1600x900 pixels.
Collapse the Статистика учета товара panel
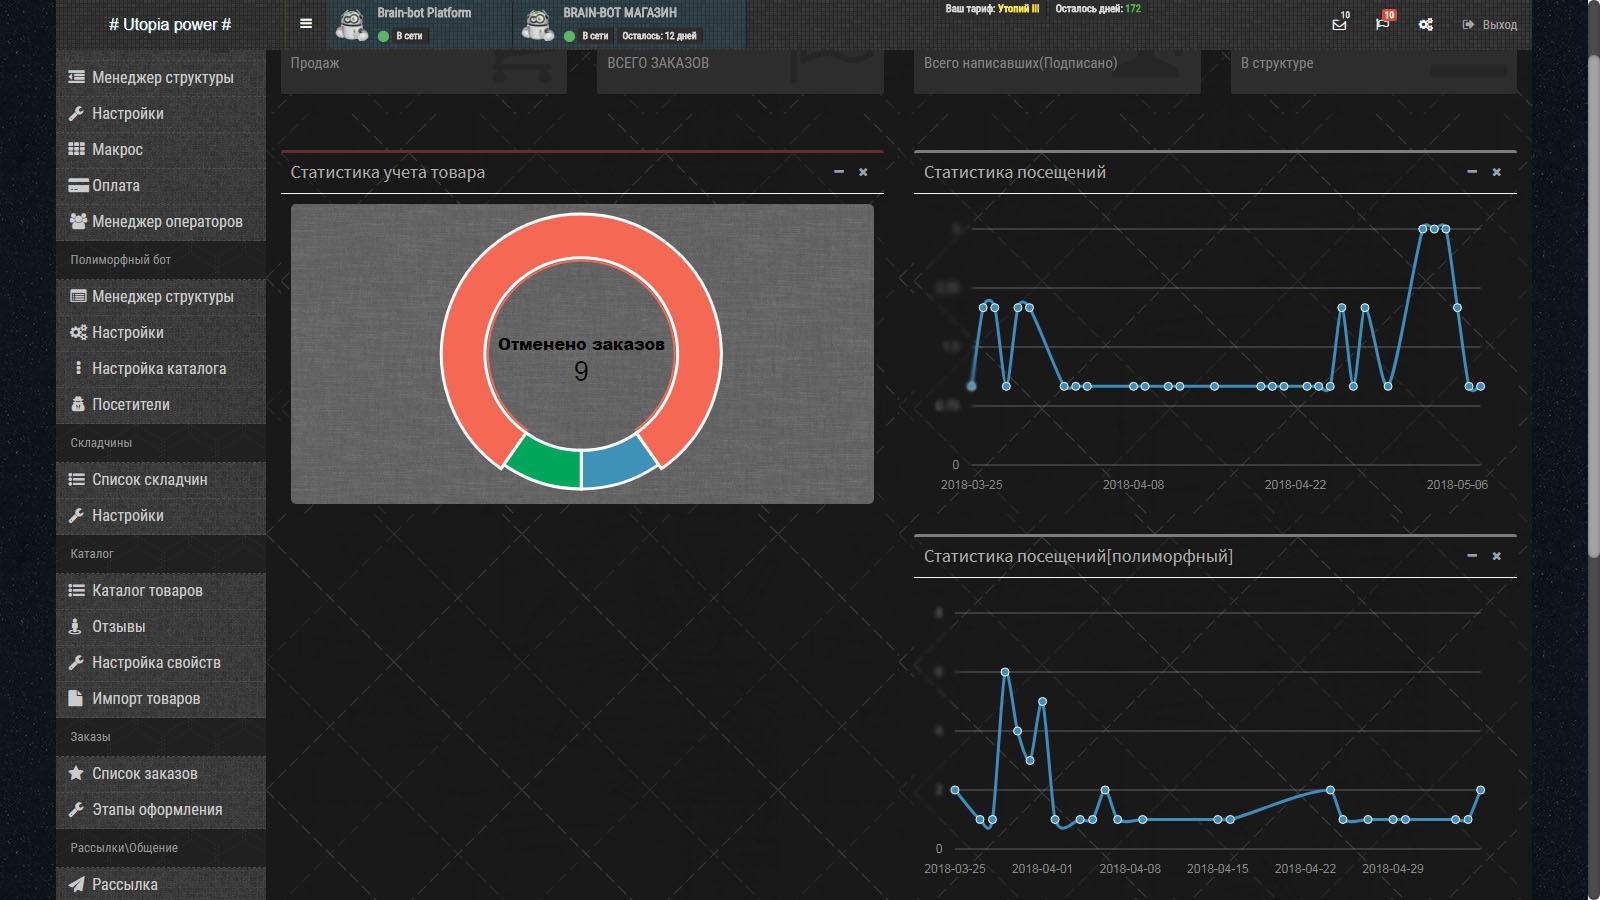pos(839,172)
